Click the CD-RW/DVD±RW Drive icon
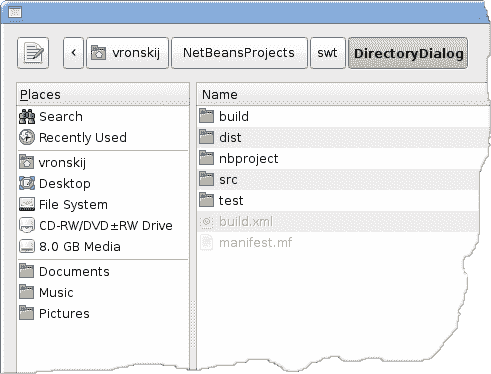Viewport: 491px width, 374px height. 27,225
